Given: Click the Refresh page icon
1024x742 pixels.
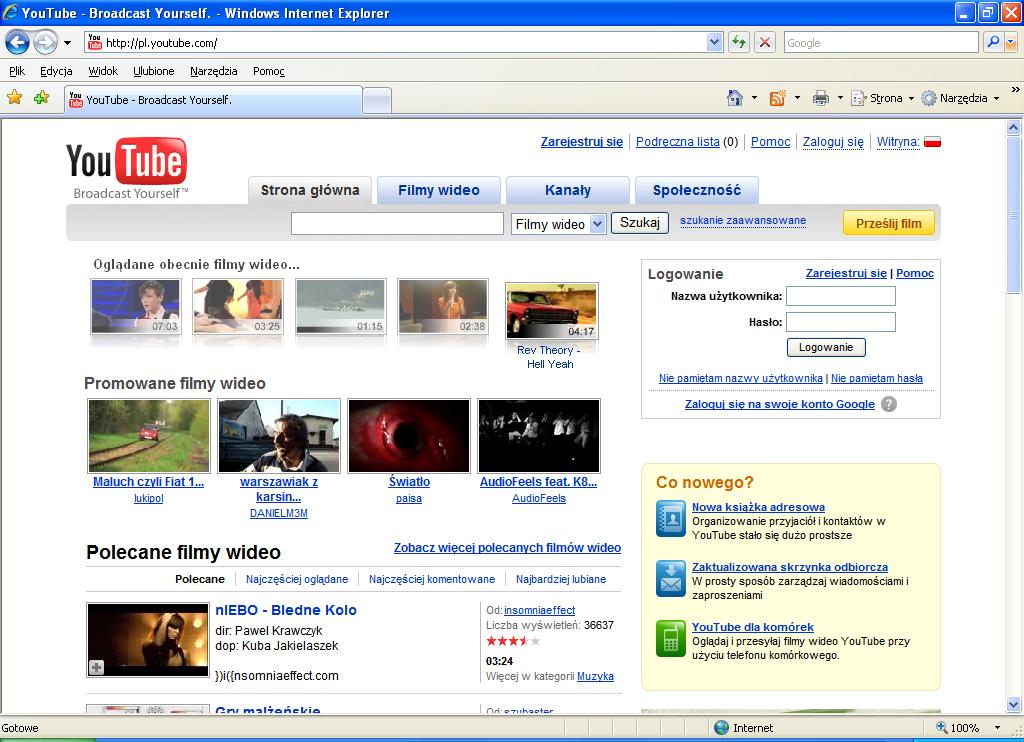Looking at the screenshot, I should (739, 42).
